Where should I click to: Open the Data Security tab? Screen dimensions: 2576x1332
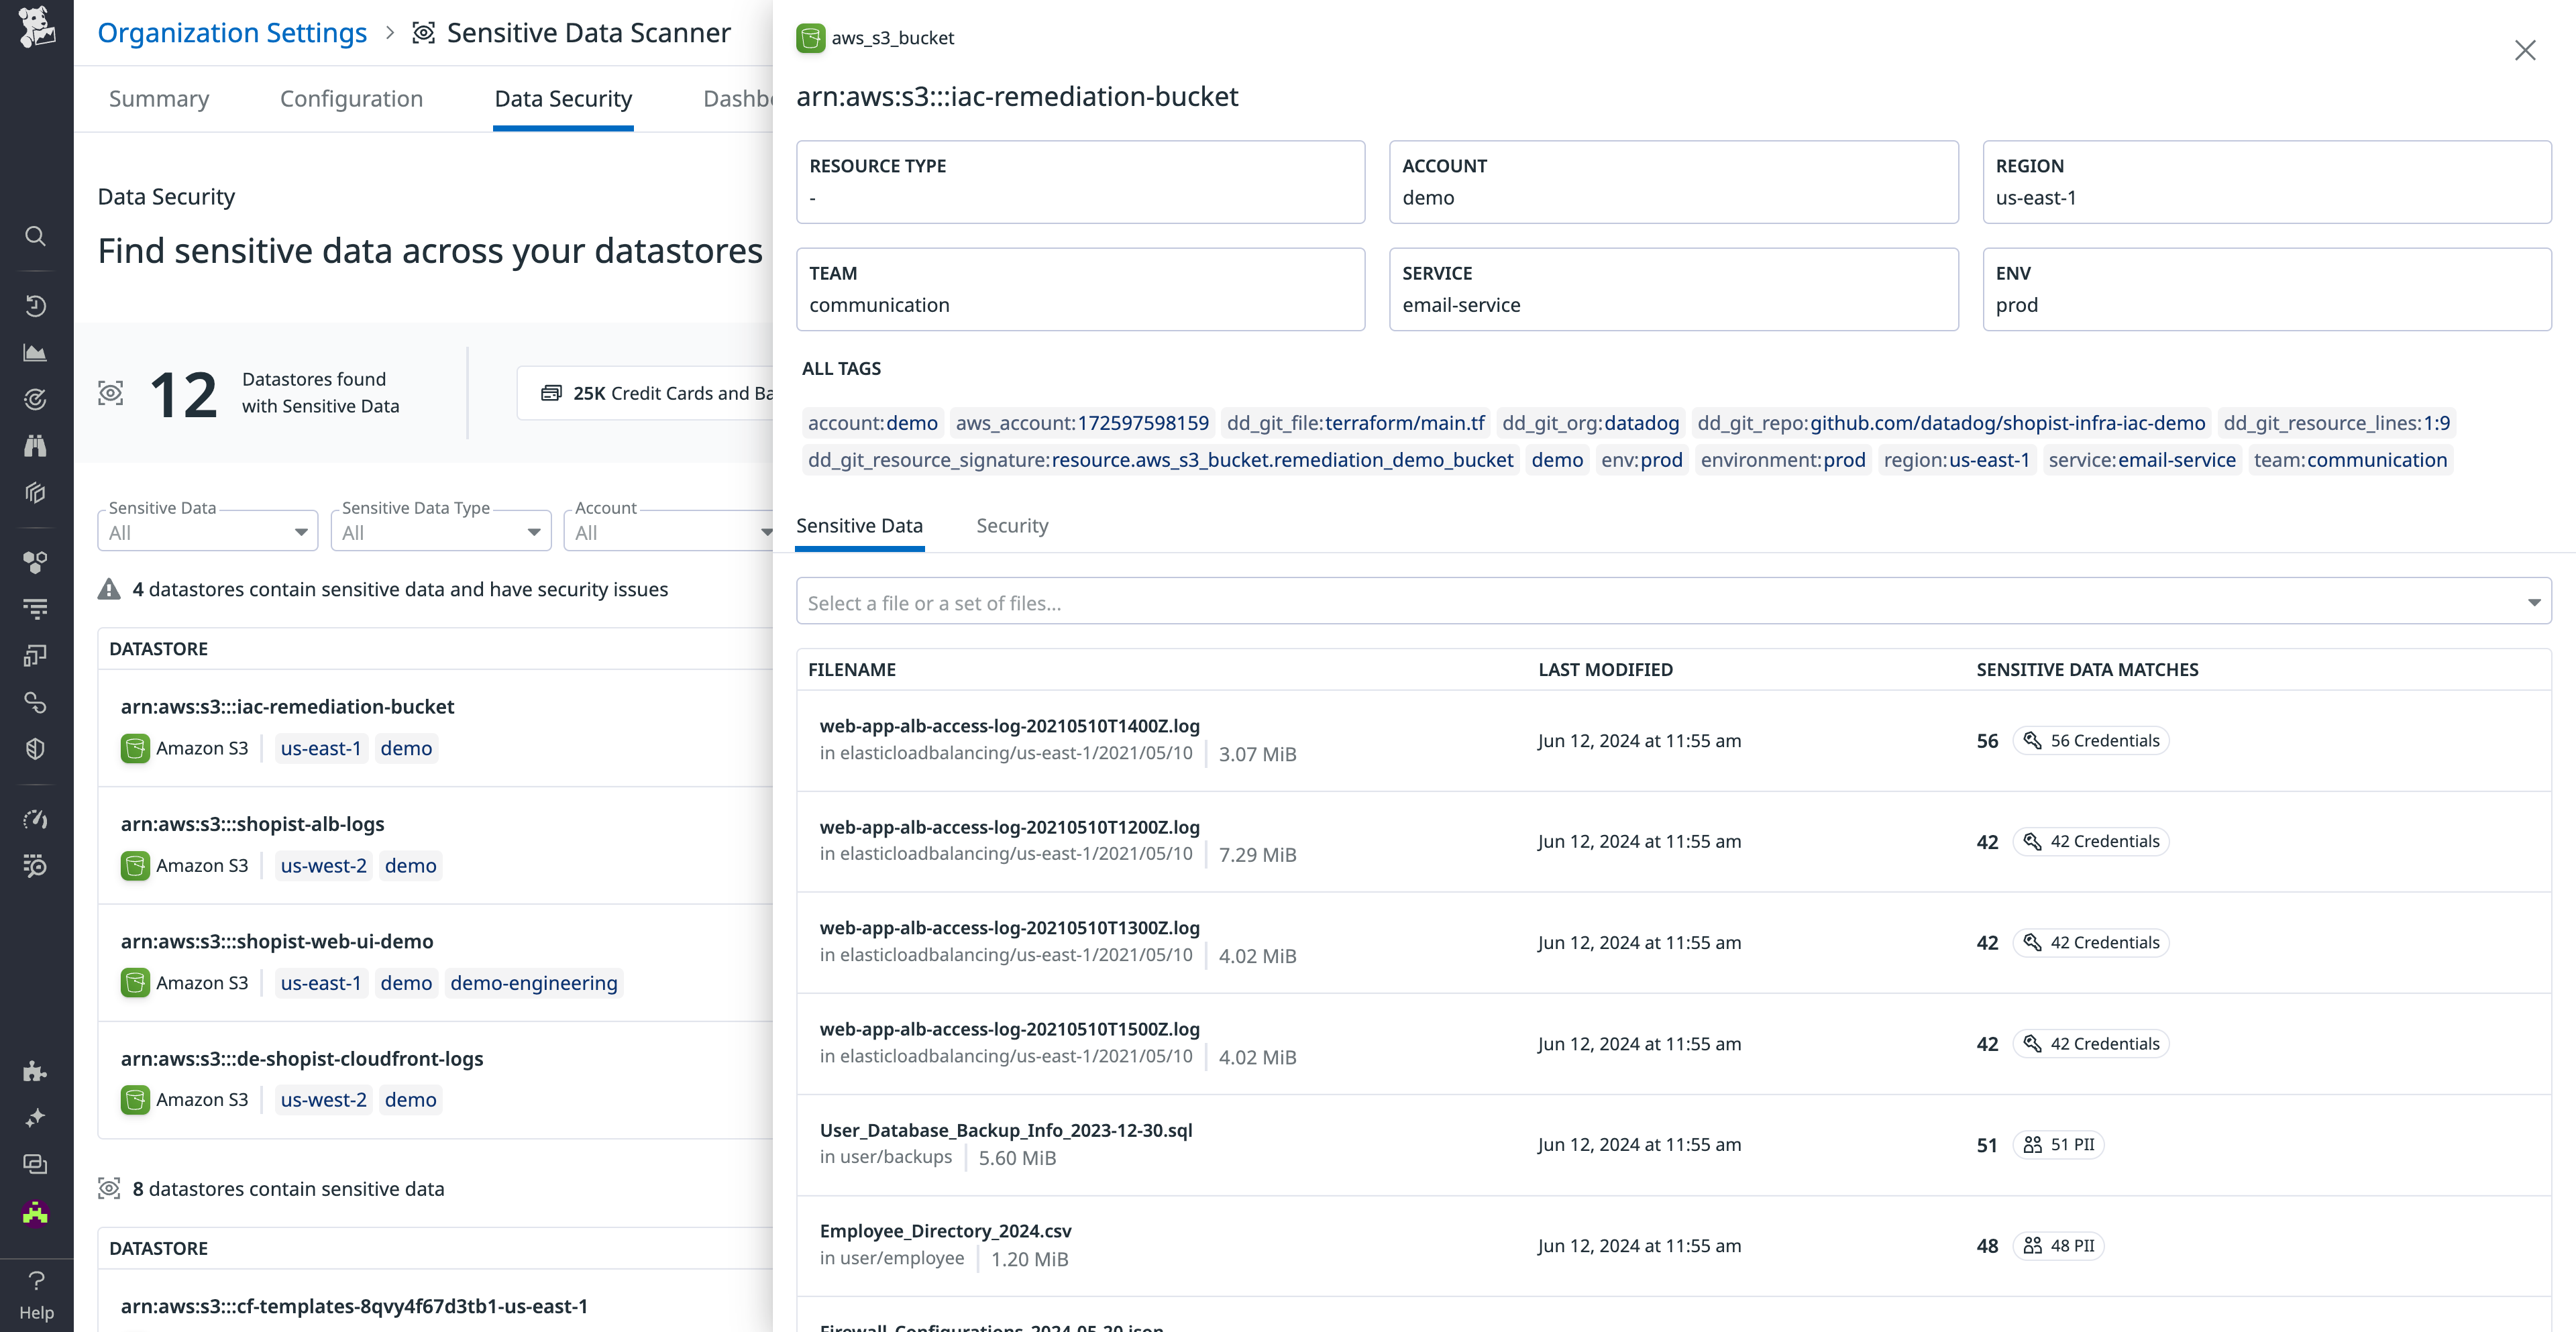pos(563,99)
